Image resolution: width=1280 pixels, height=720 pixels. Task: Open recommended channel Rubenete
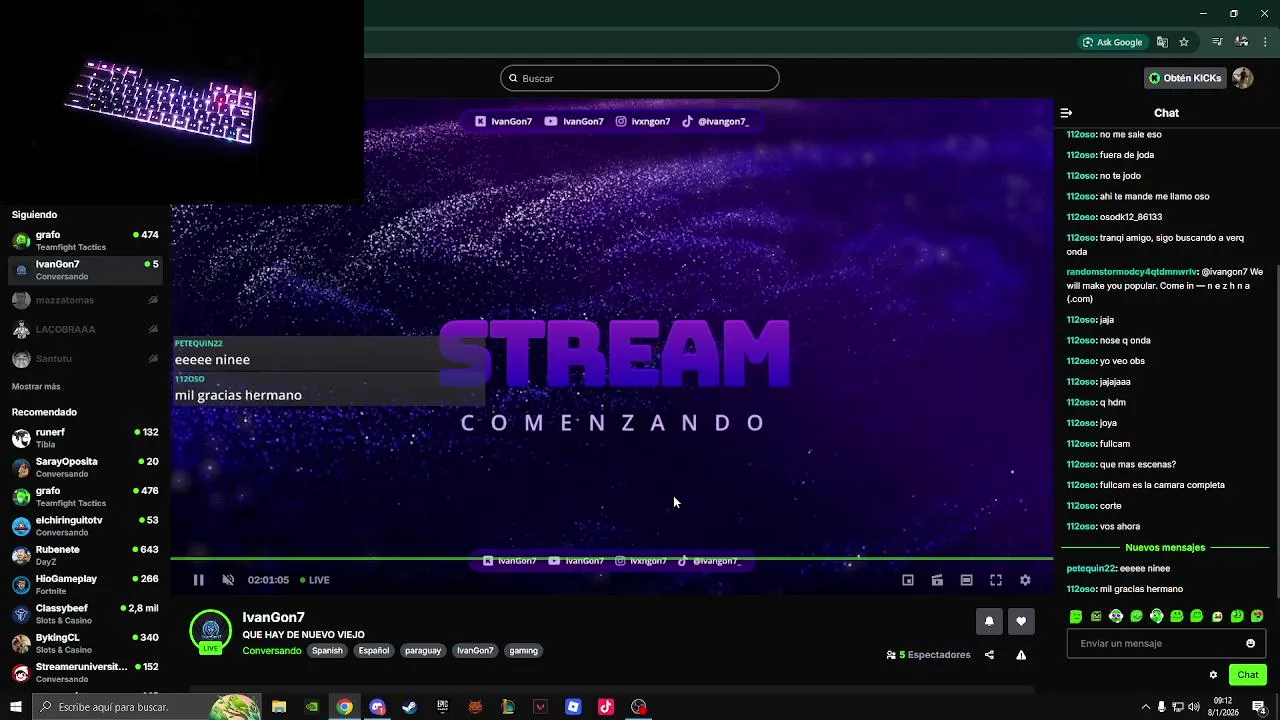(85, 555)
